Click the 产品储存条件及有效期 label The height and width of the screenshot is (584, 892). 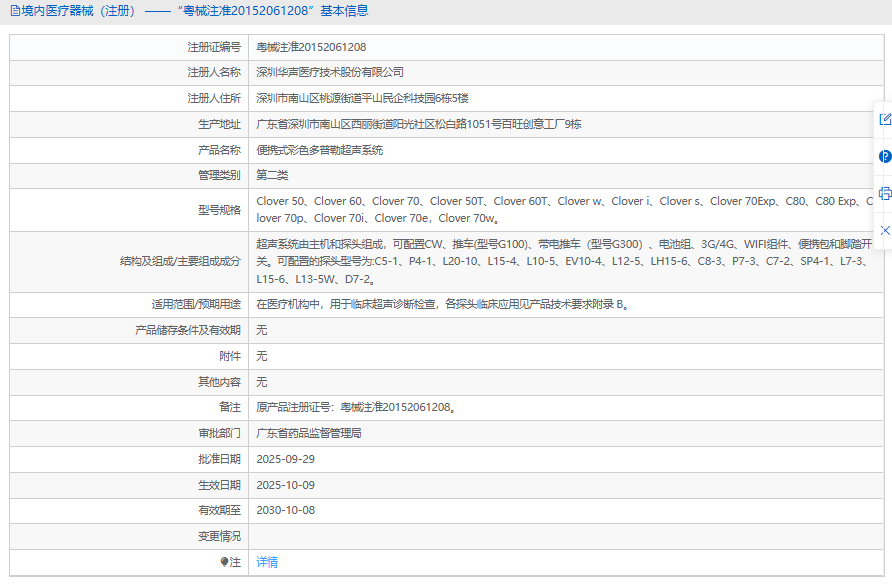tap(188, 330)
